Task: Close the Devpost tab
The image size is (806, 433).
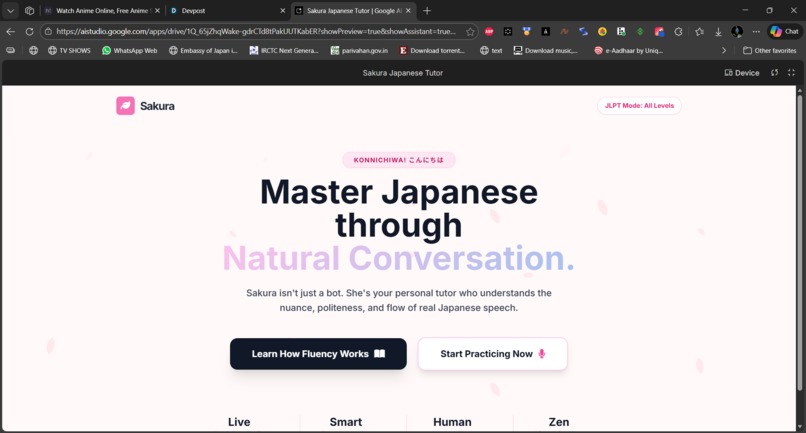Action: click(x=282, y=11)
